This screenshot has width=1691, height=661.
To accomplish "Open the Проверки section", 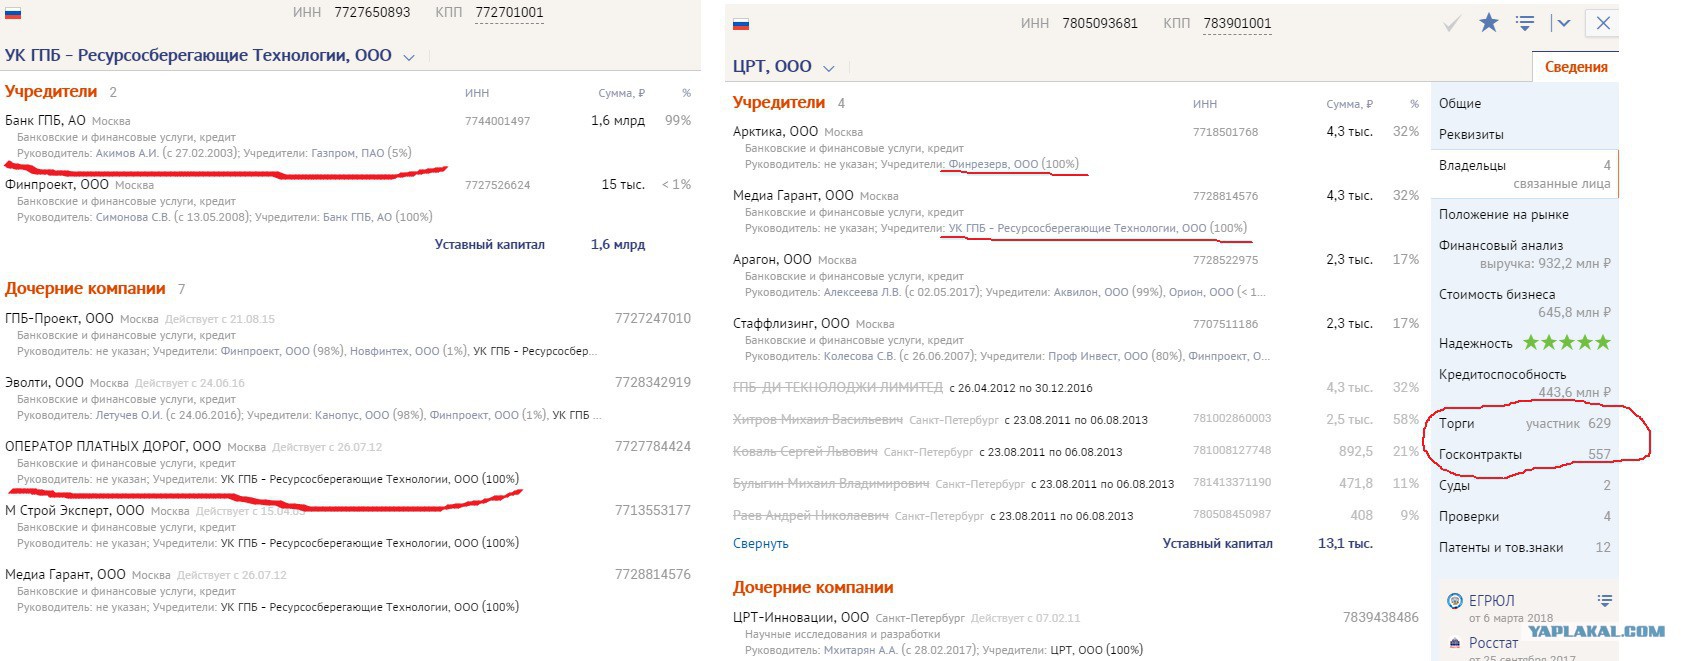I will (1525, 517).
